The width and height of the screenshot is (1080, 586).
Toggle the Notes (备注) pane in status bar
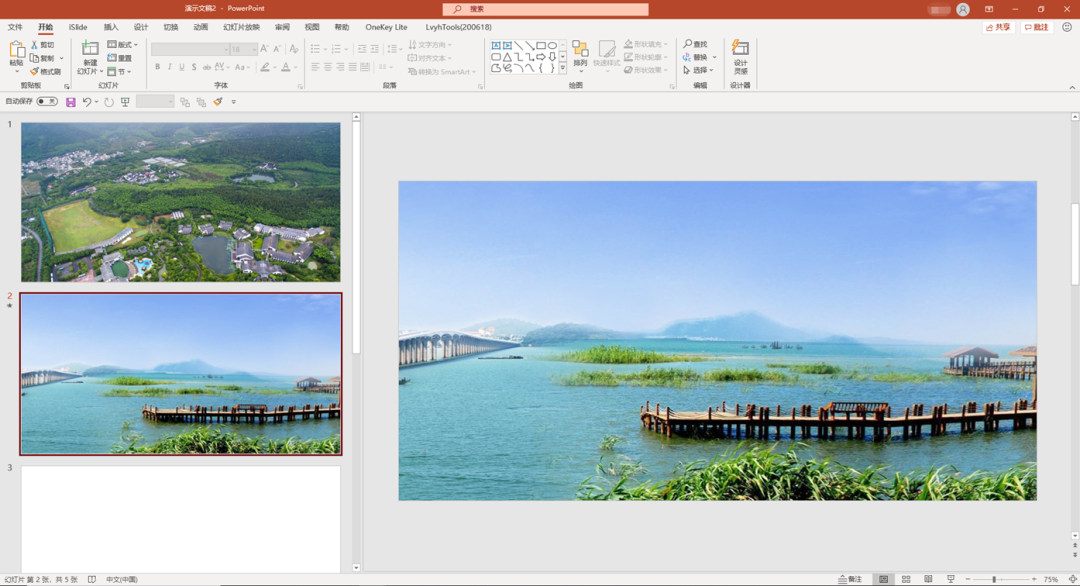tap(850, 579)
